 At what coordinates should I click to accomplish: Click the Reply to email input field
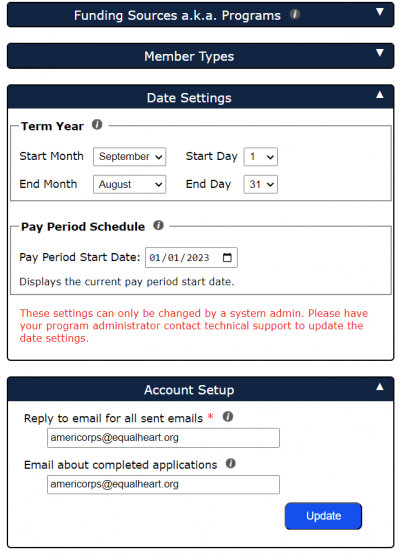(163, 437)
